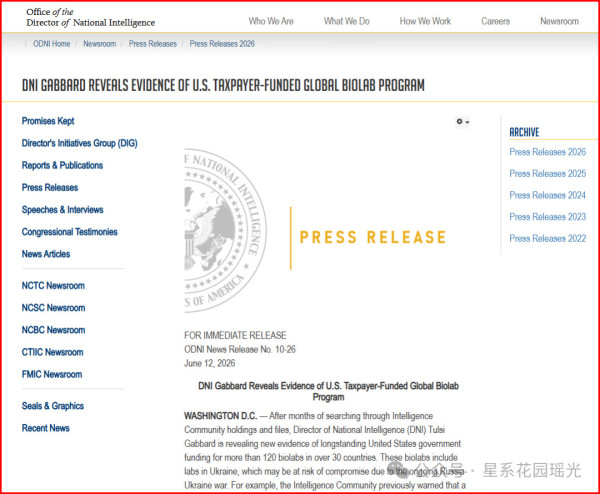Go to FMIC Newsroom
This screenshot has height=494, width=600.
[x=52, y=374]
